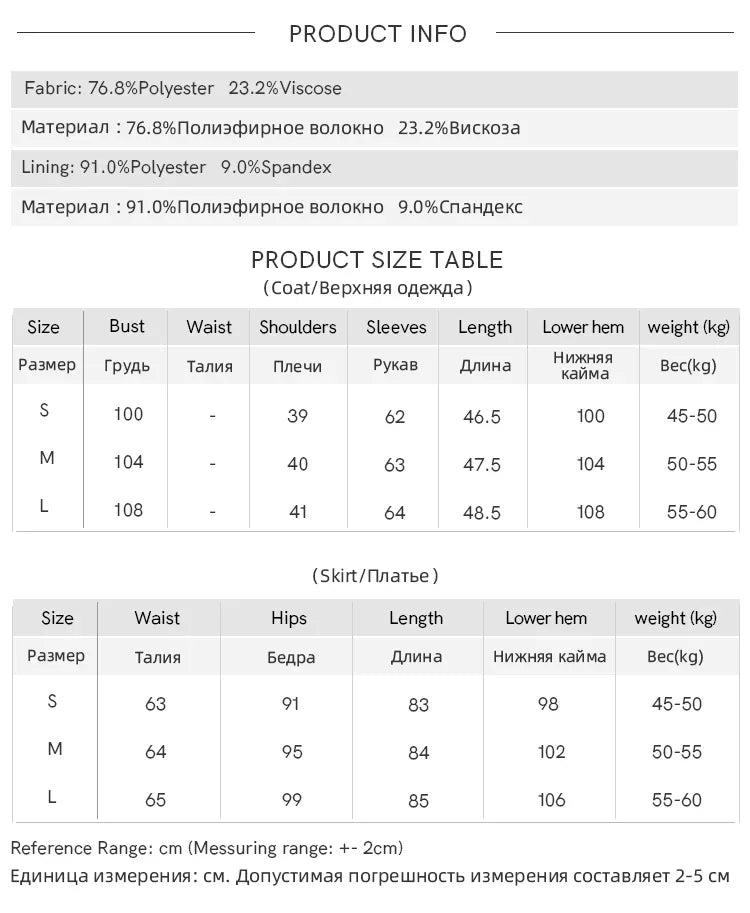Select the Coat/Верхняя одежда subtitle
This screenshot has height=913, width=750.
pyautogui.click(x=368, y=288)
